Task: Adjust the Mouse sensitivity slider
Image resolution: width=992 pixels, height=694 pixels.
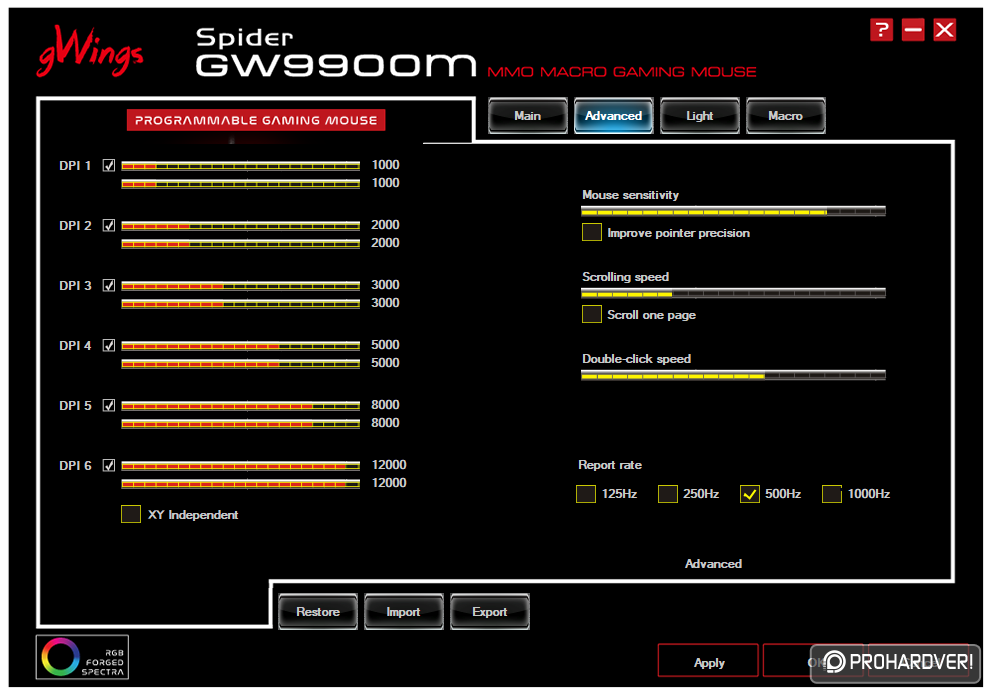Action: [733, 211]
